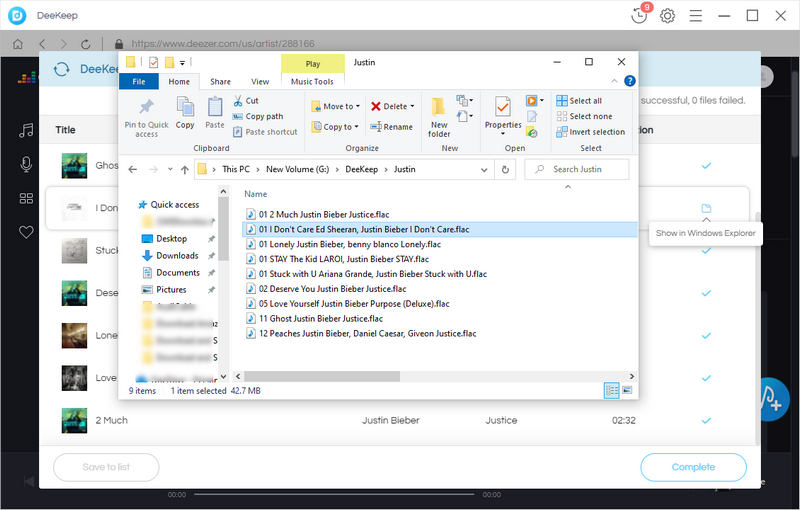Open recent locations dropdown arrow

(x=170, y=169)
